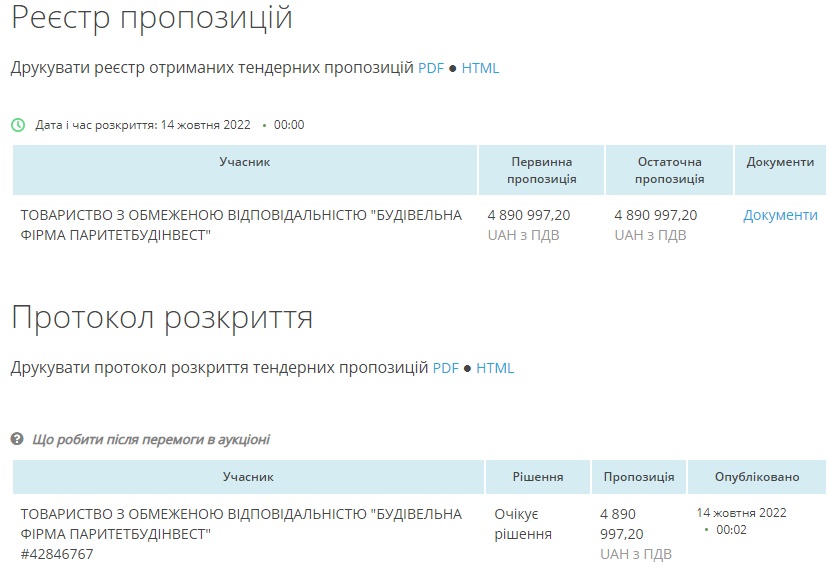The height and width of the screenshot is (579, 829).
Task: Open HTML of the disclosure protocol
Action: pos(495,368)
